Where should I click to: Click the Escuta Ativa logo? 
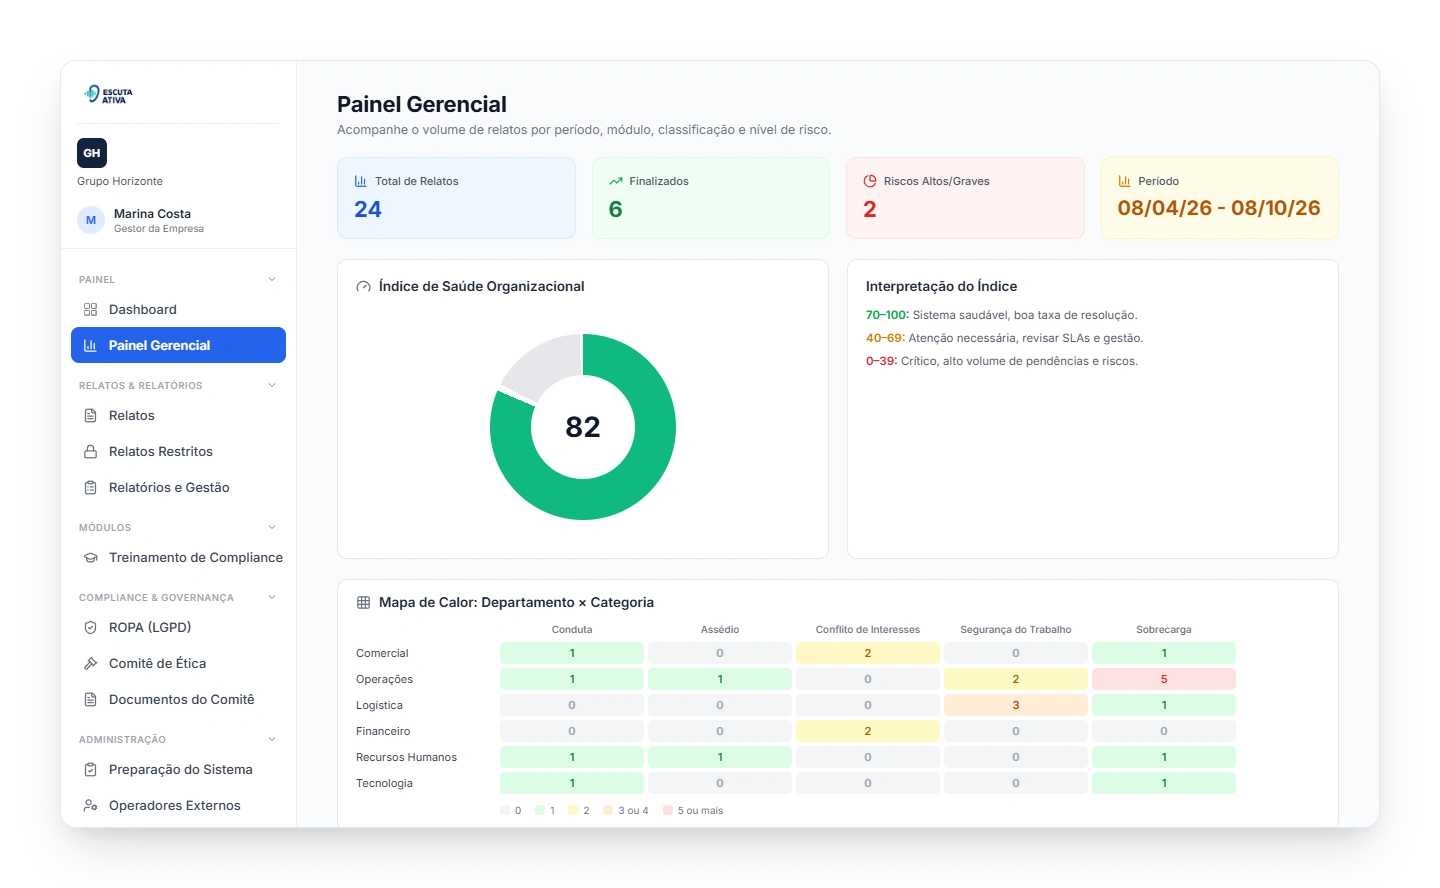click(x=109, y=95)
